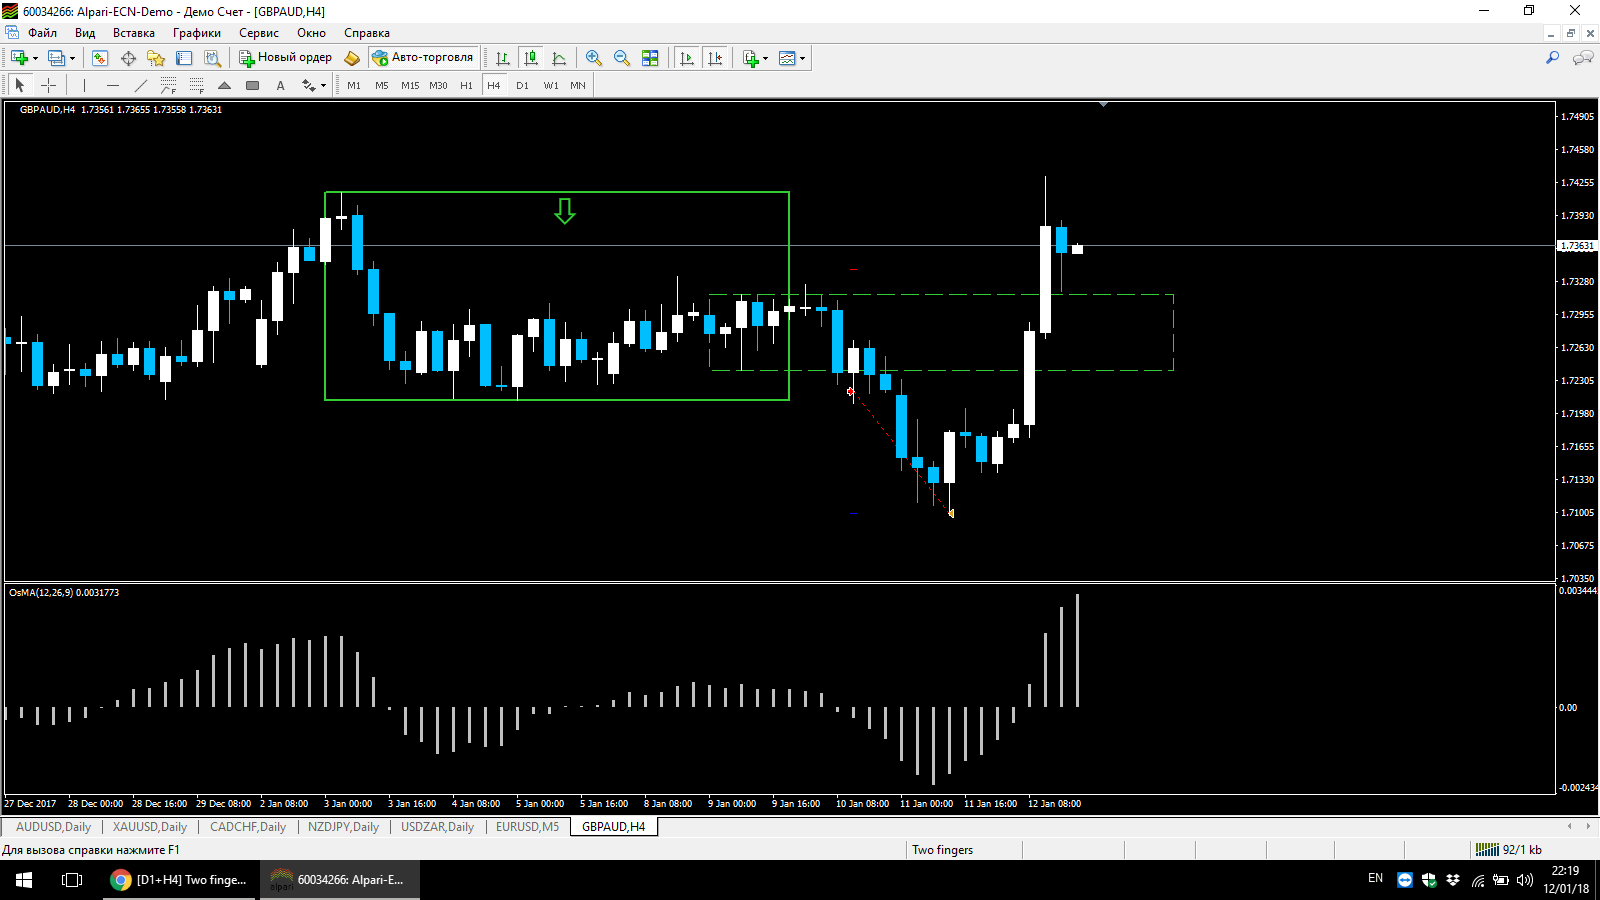Open the Market Watch window
1600x900 pixels.
100,58
